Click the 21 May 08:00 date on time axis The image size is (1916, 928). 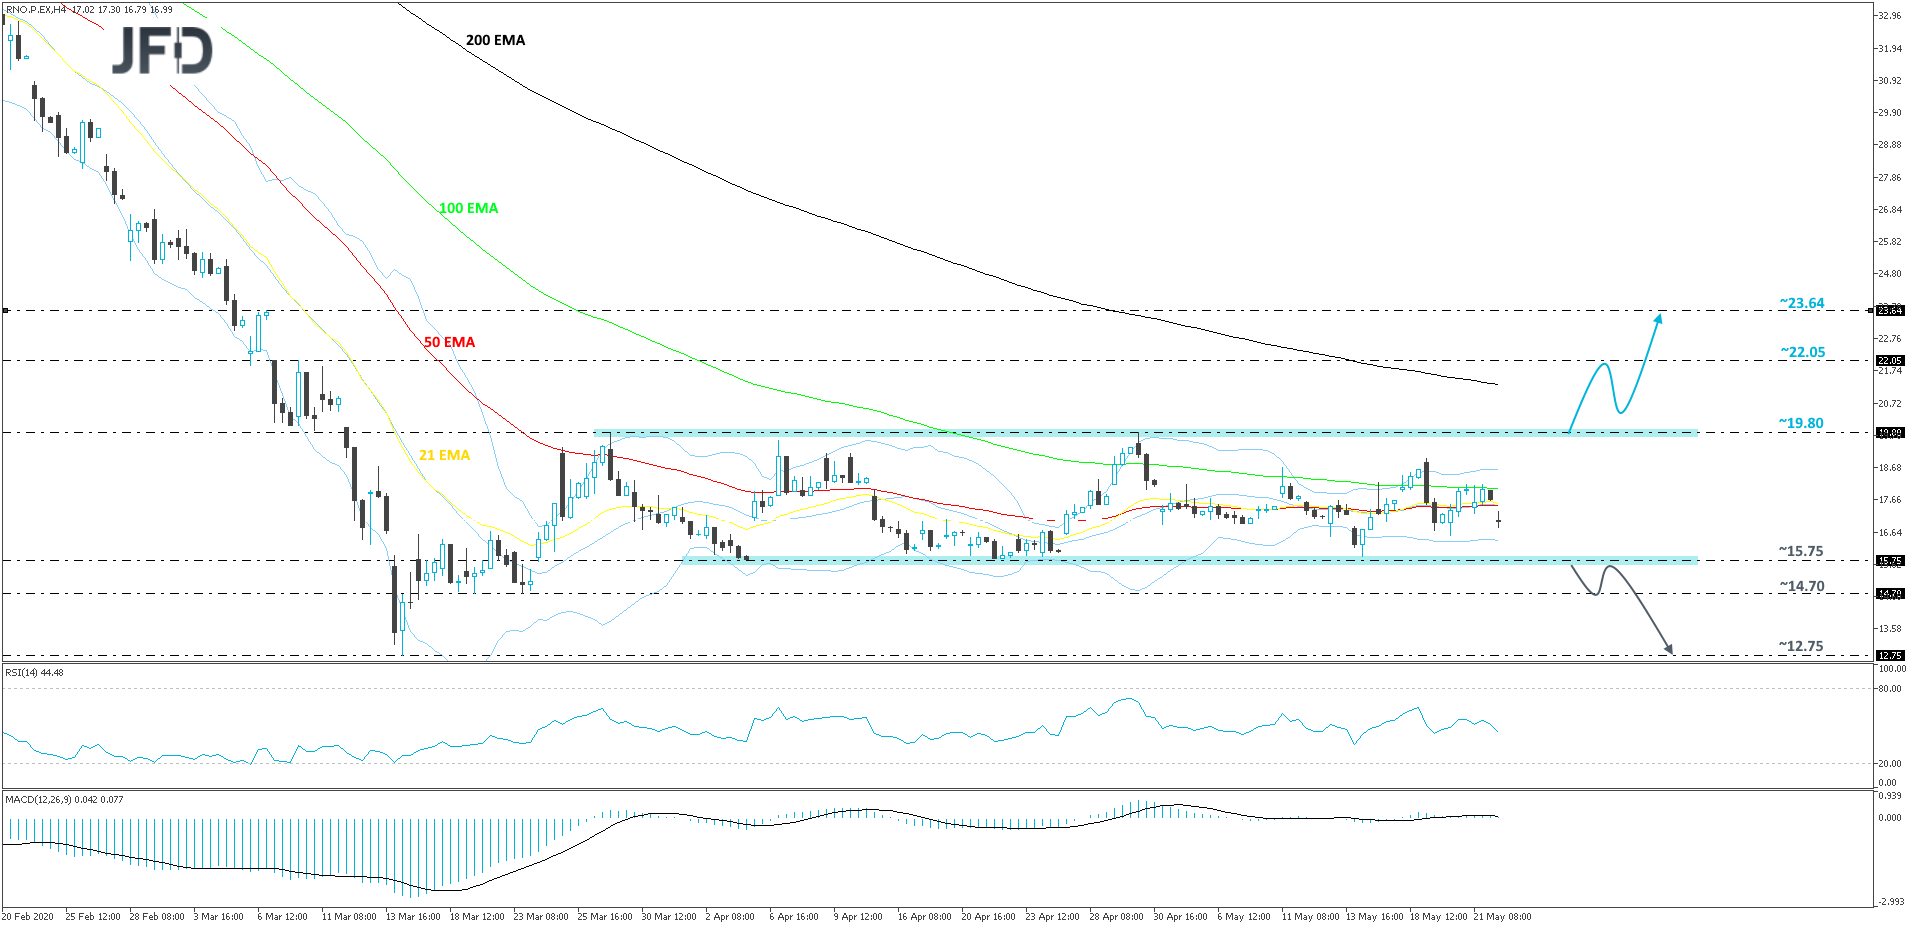1502,916
